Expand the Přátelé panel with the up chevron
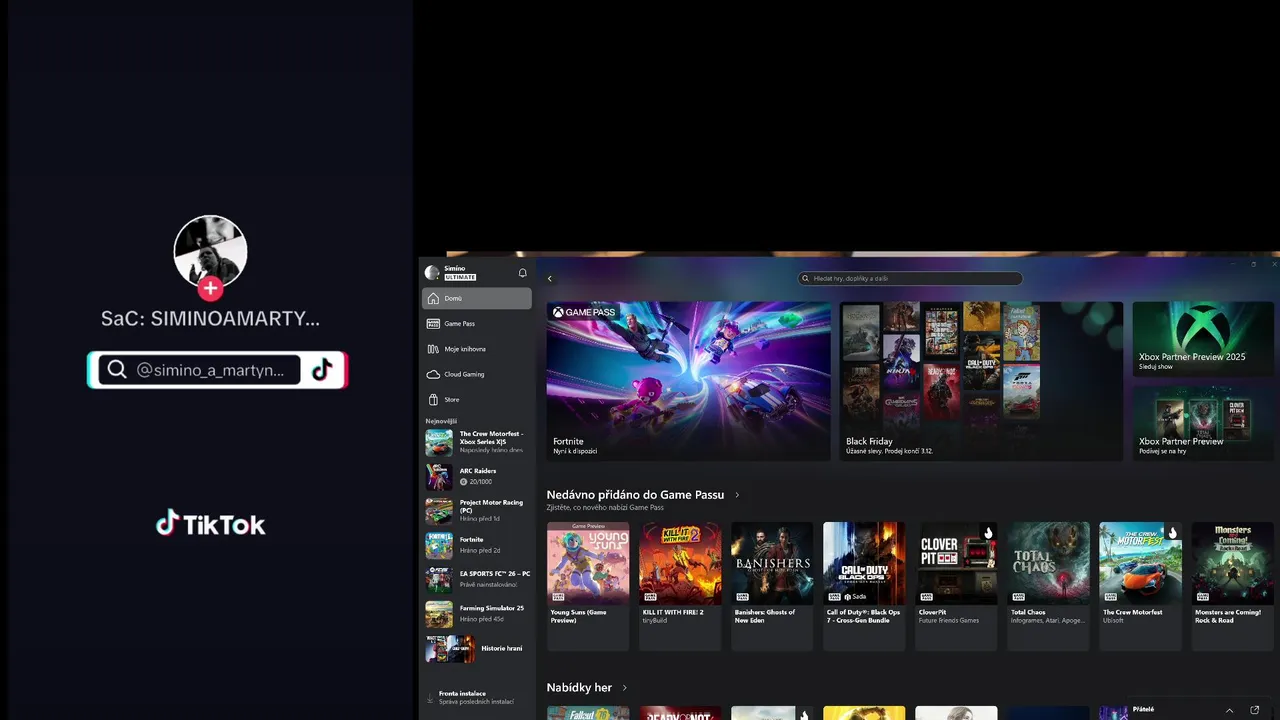 click(1229, 710)
